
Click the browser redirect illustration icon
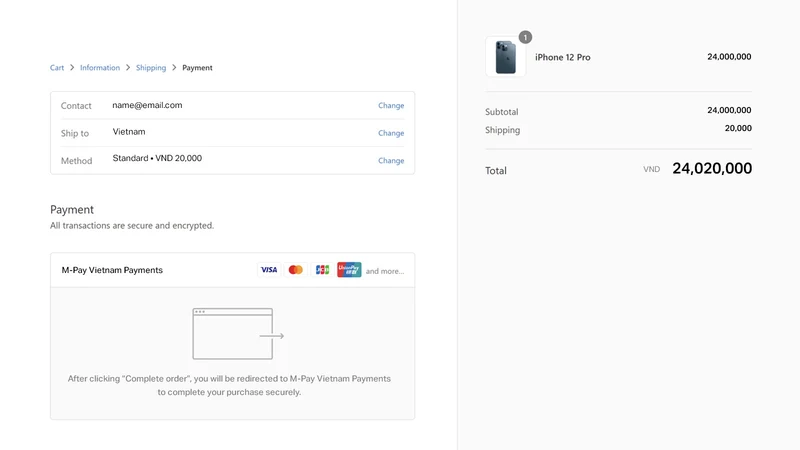[238, 334]
